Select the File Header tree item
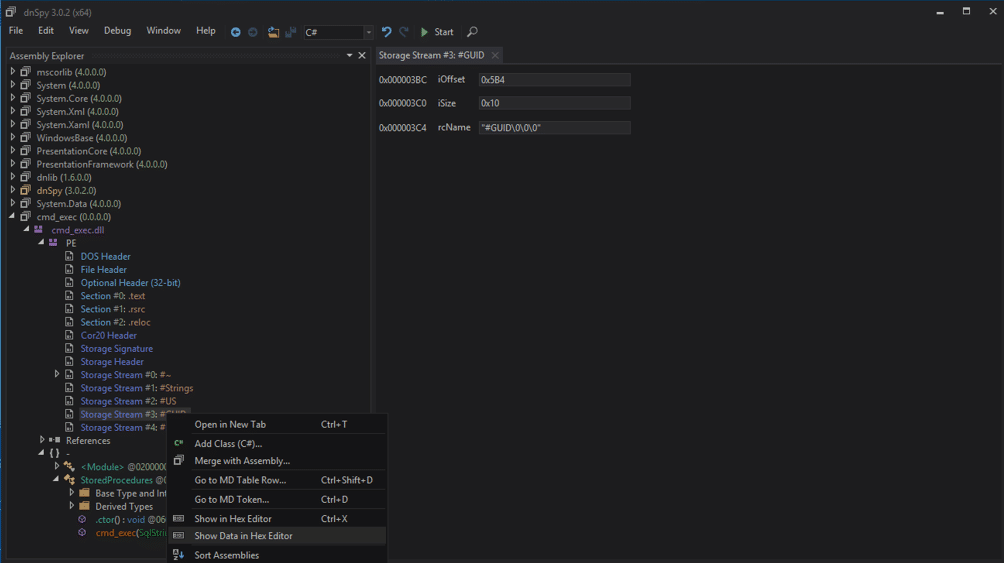The image size is (1004, 563). tap(104, 270)
